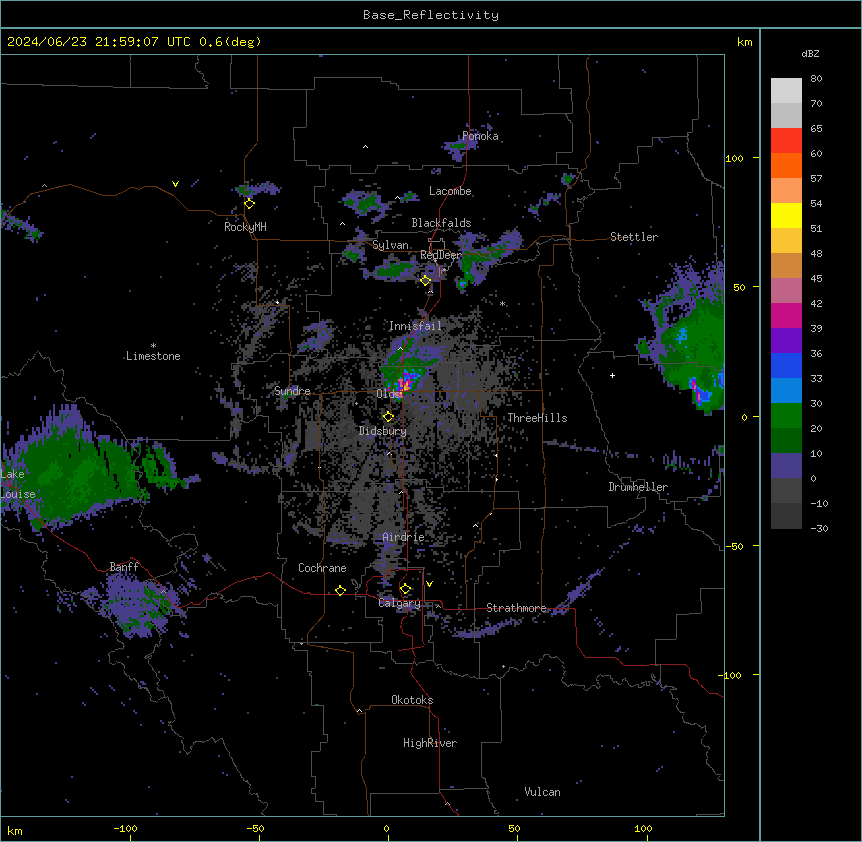862x842 pixels.
Task: Click the yellow diamond marker near RockyMH
Action: point(250,204)
